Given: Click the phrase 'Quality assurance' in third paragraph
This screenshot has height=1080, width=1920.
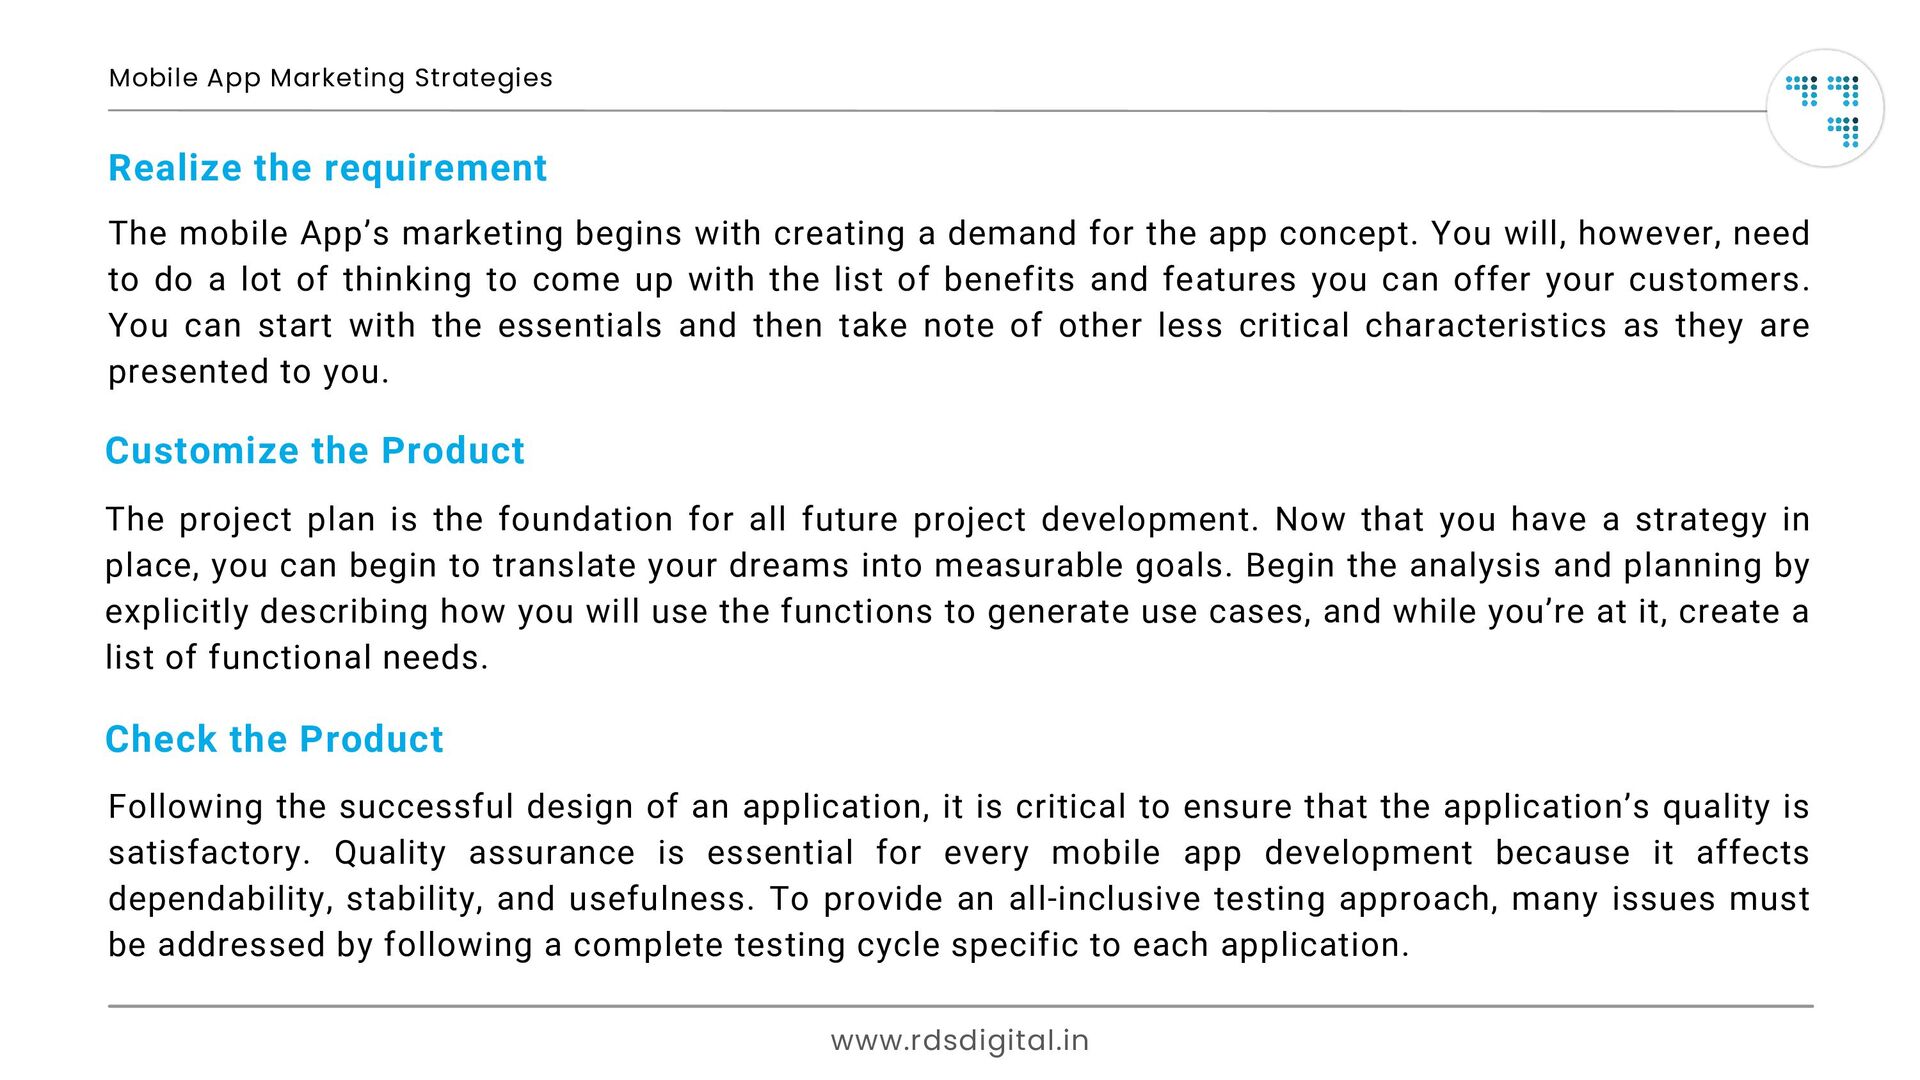Looking at the screenshot, I should (484, 853).
